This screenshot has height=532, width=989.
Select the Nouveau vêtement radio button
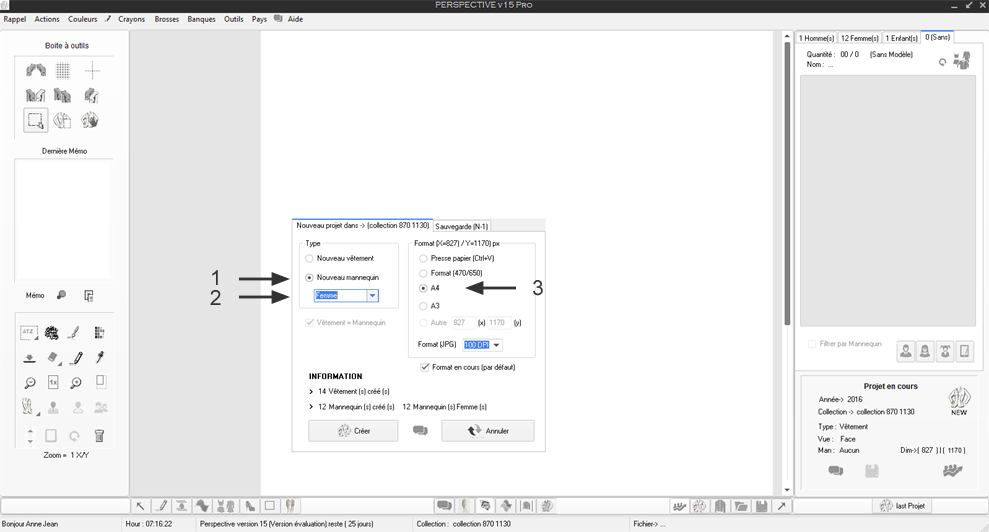coord(310,258)
